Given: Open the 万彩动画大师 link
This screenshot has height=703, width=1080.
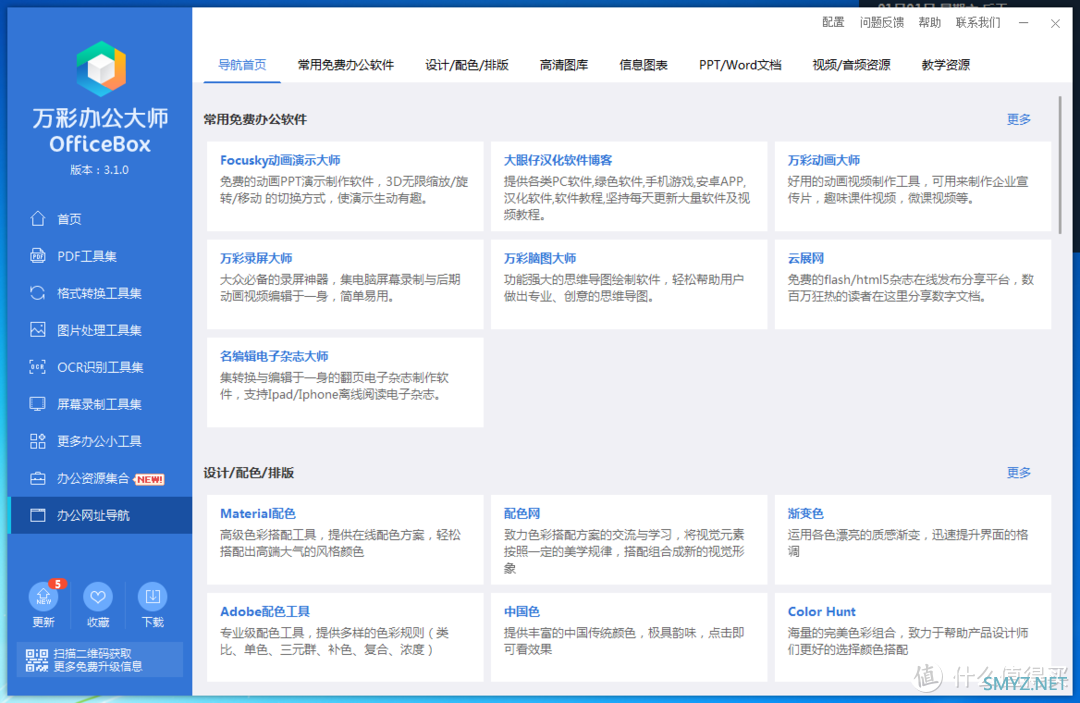Looking at the screenshot, I should pos(824,160).
